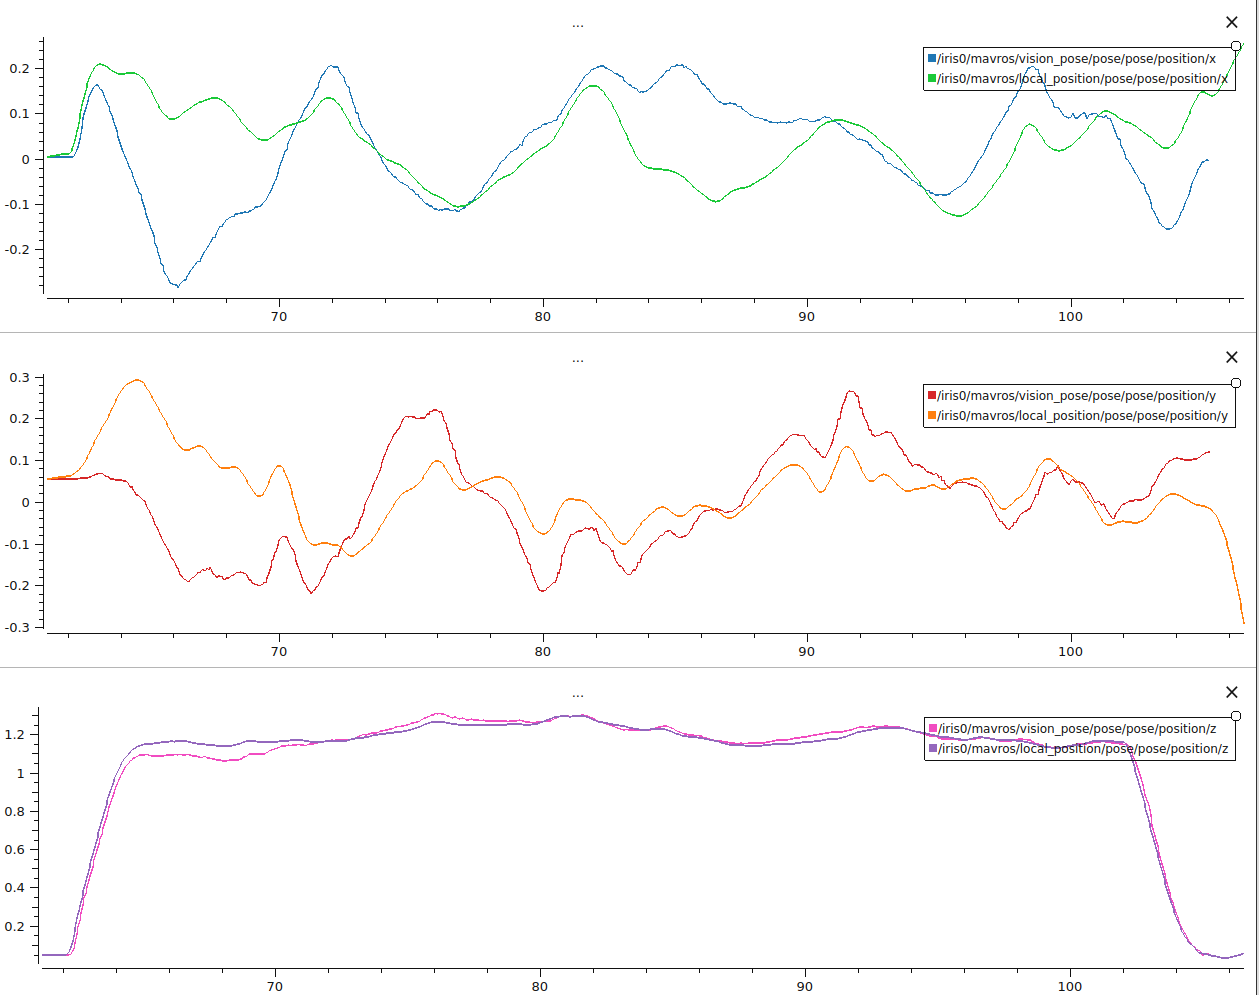This screenshot has height=995, width=1259.
Task: Close the bottom z-position plot
Action: coord(1232,692)
